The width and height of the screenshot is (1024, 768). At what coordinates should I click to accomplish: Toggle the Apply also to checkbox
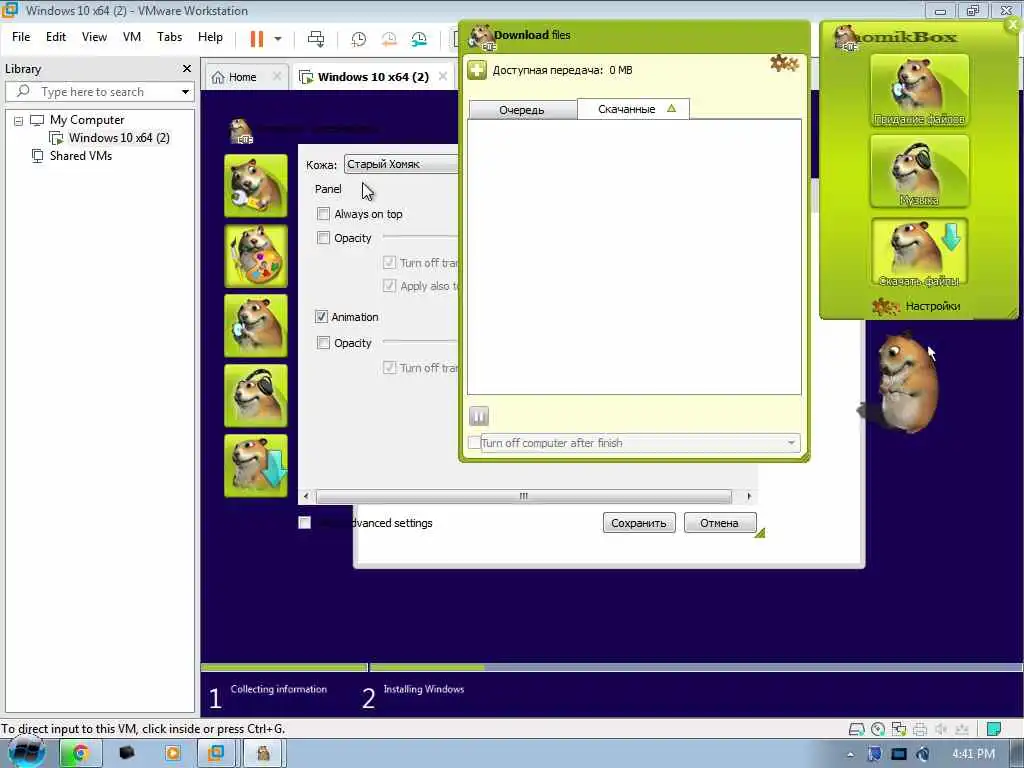tap(389, 285)
